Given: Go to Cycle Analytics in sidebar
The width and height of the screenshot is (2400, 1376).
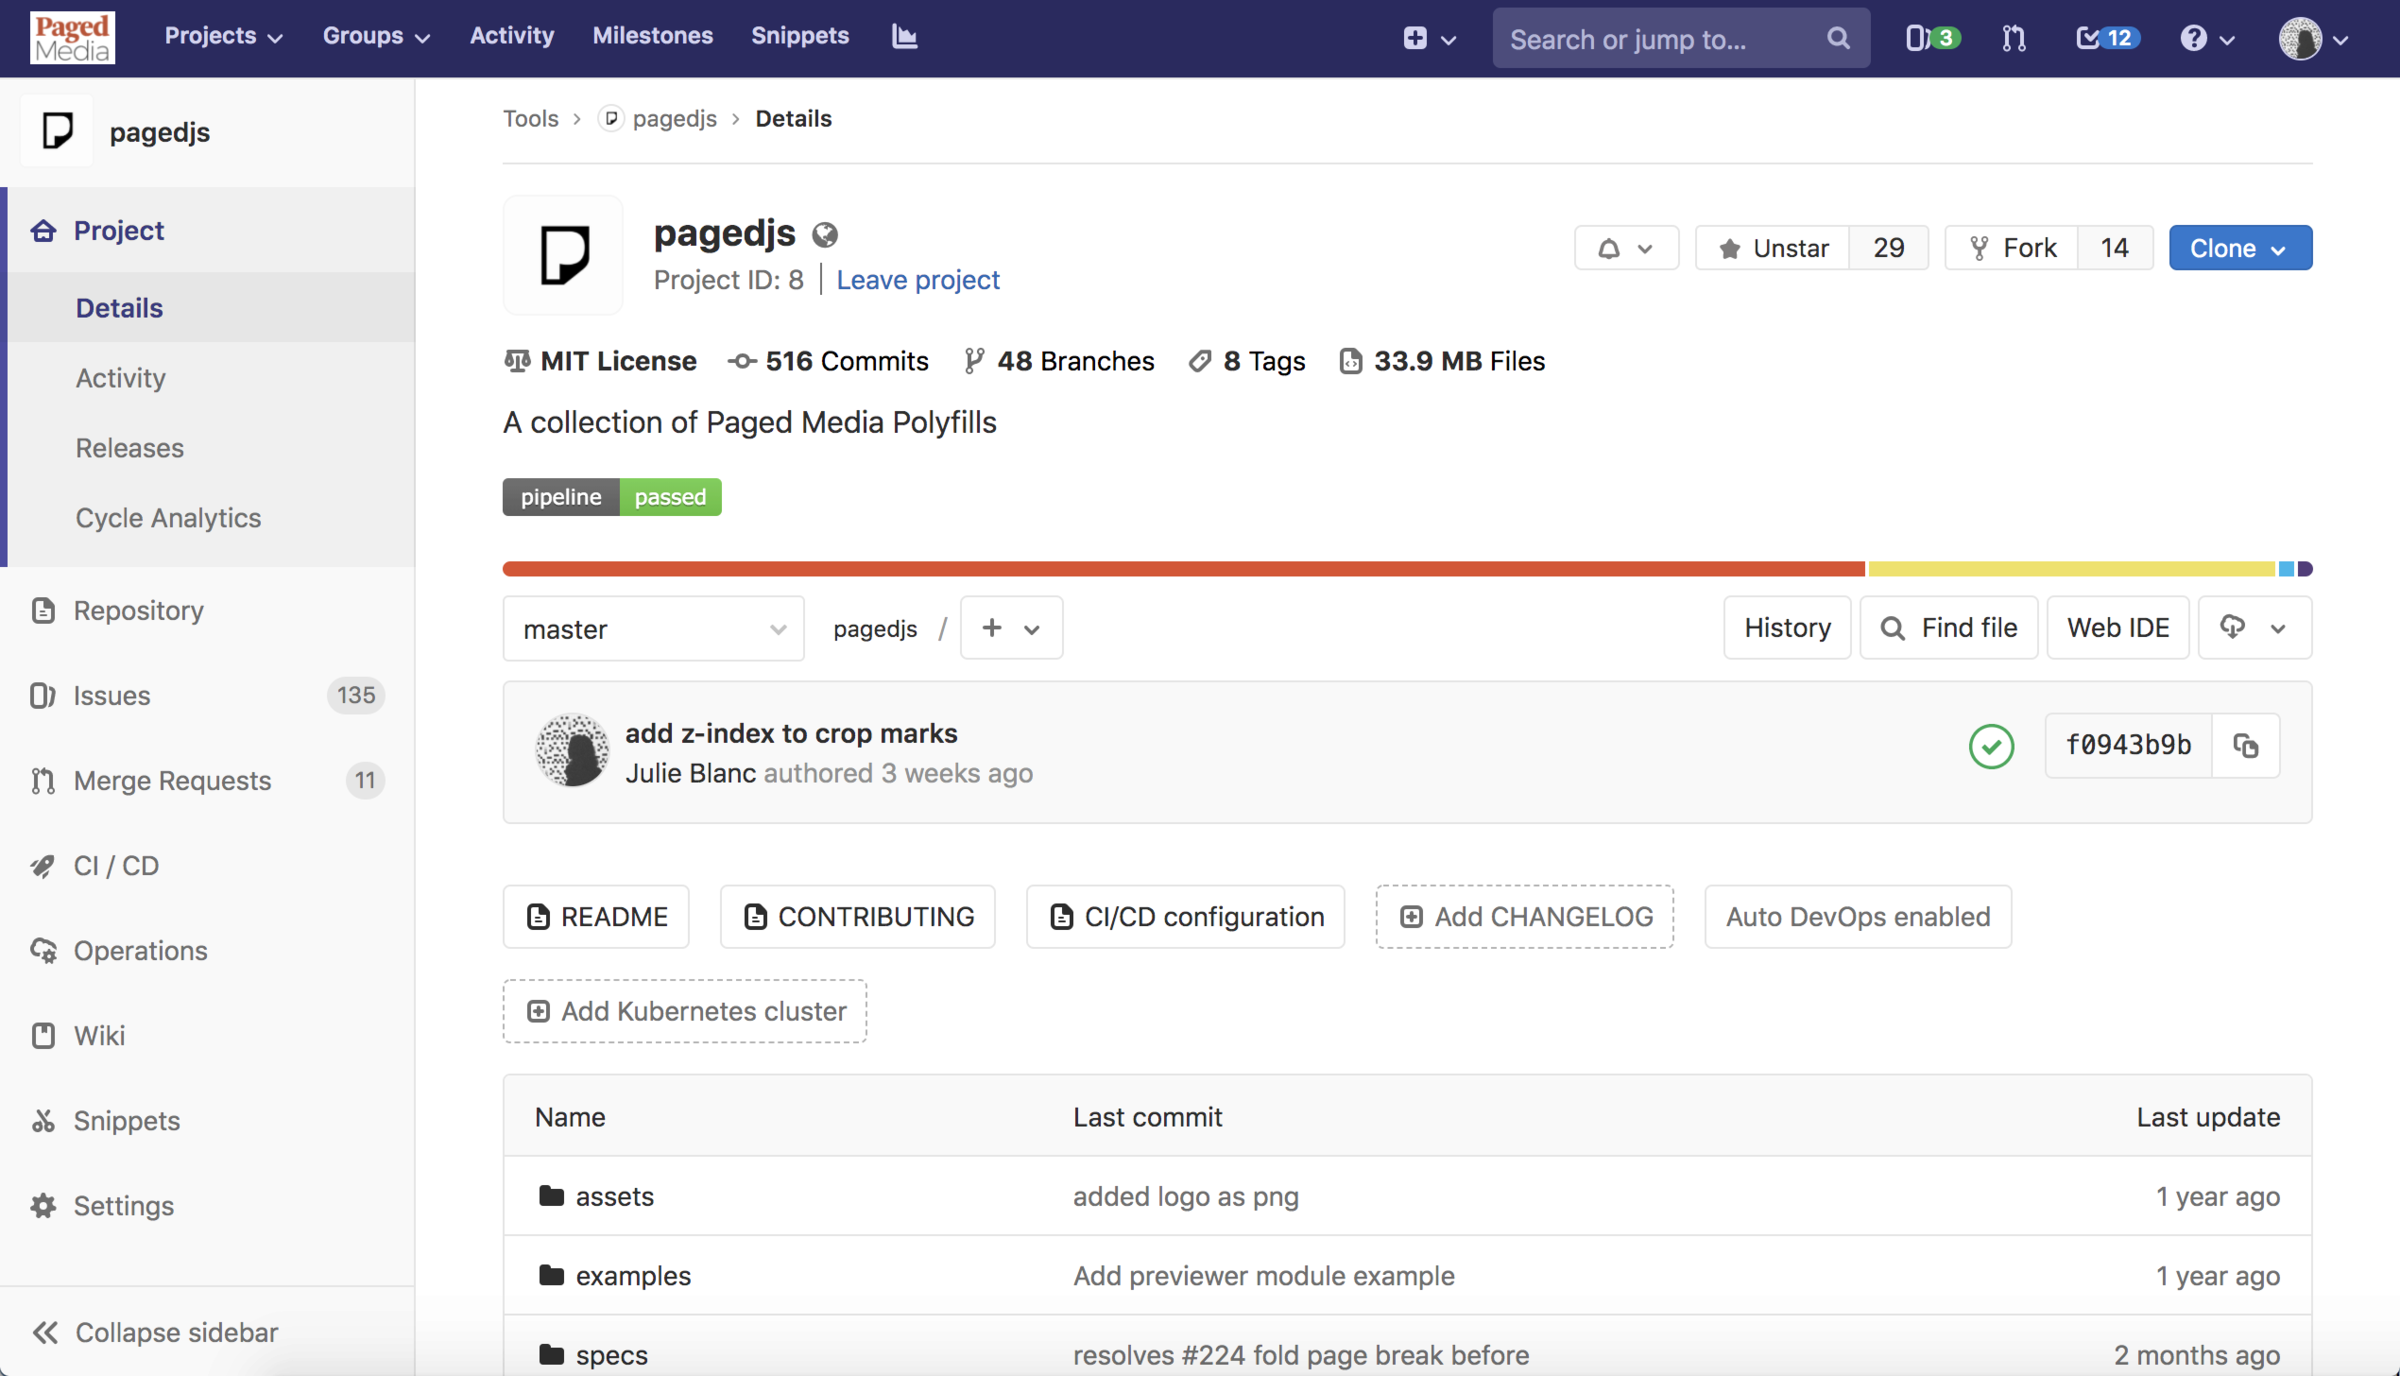Looking at the screenshot, I should tap(168, 518).
